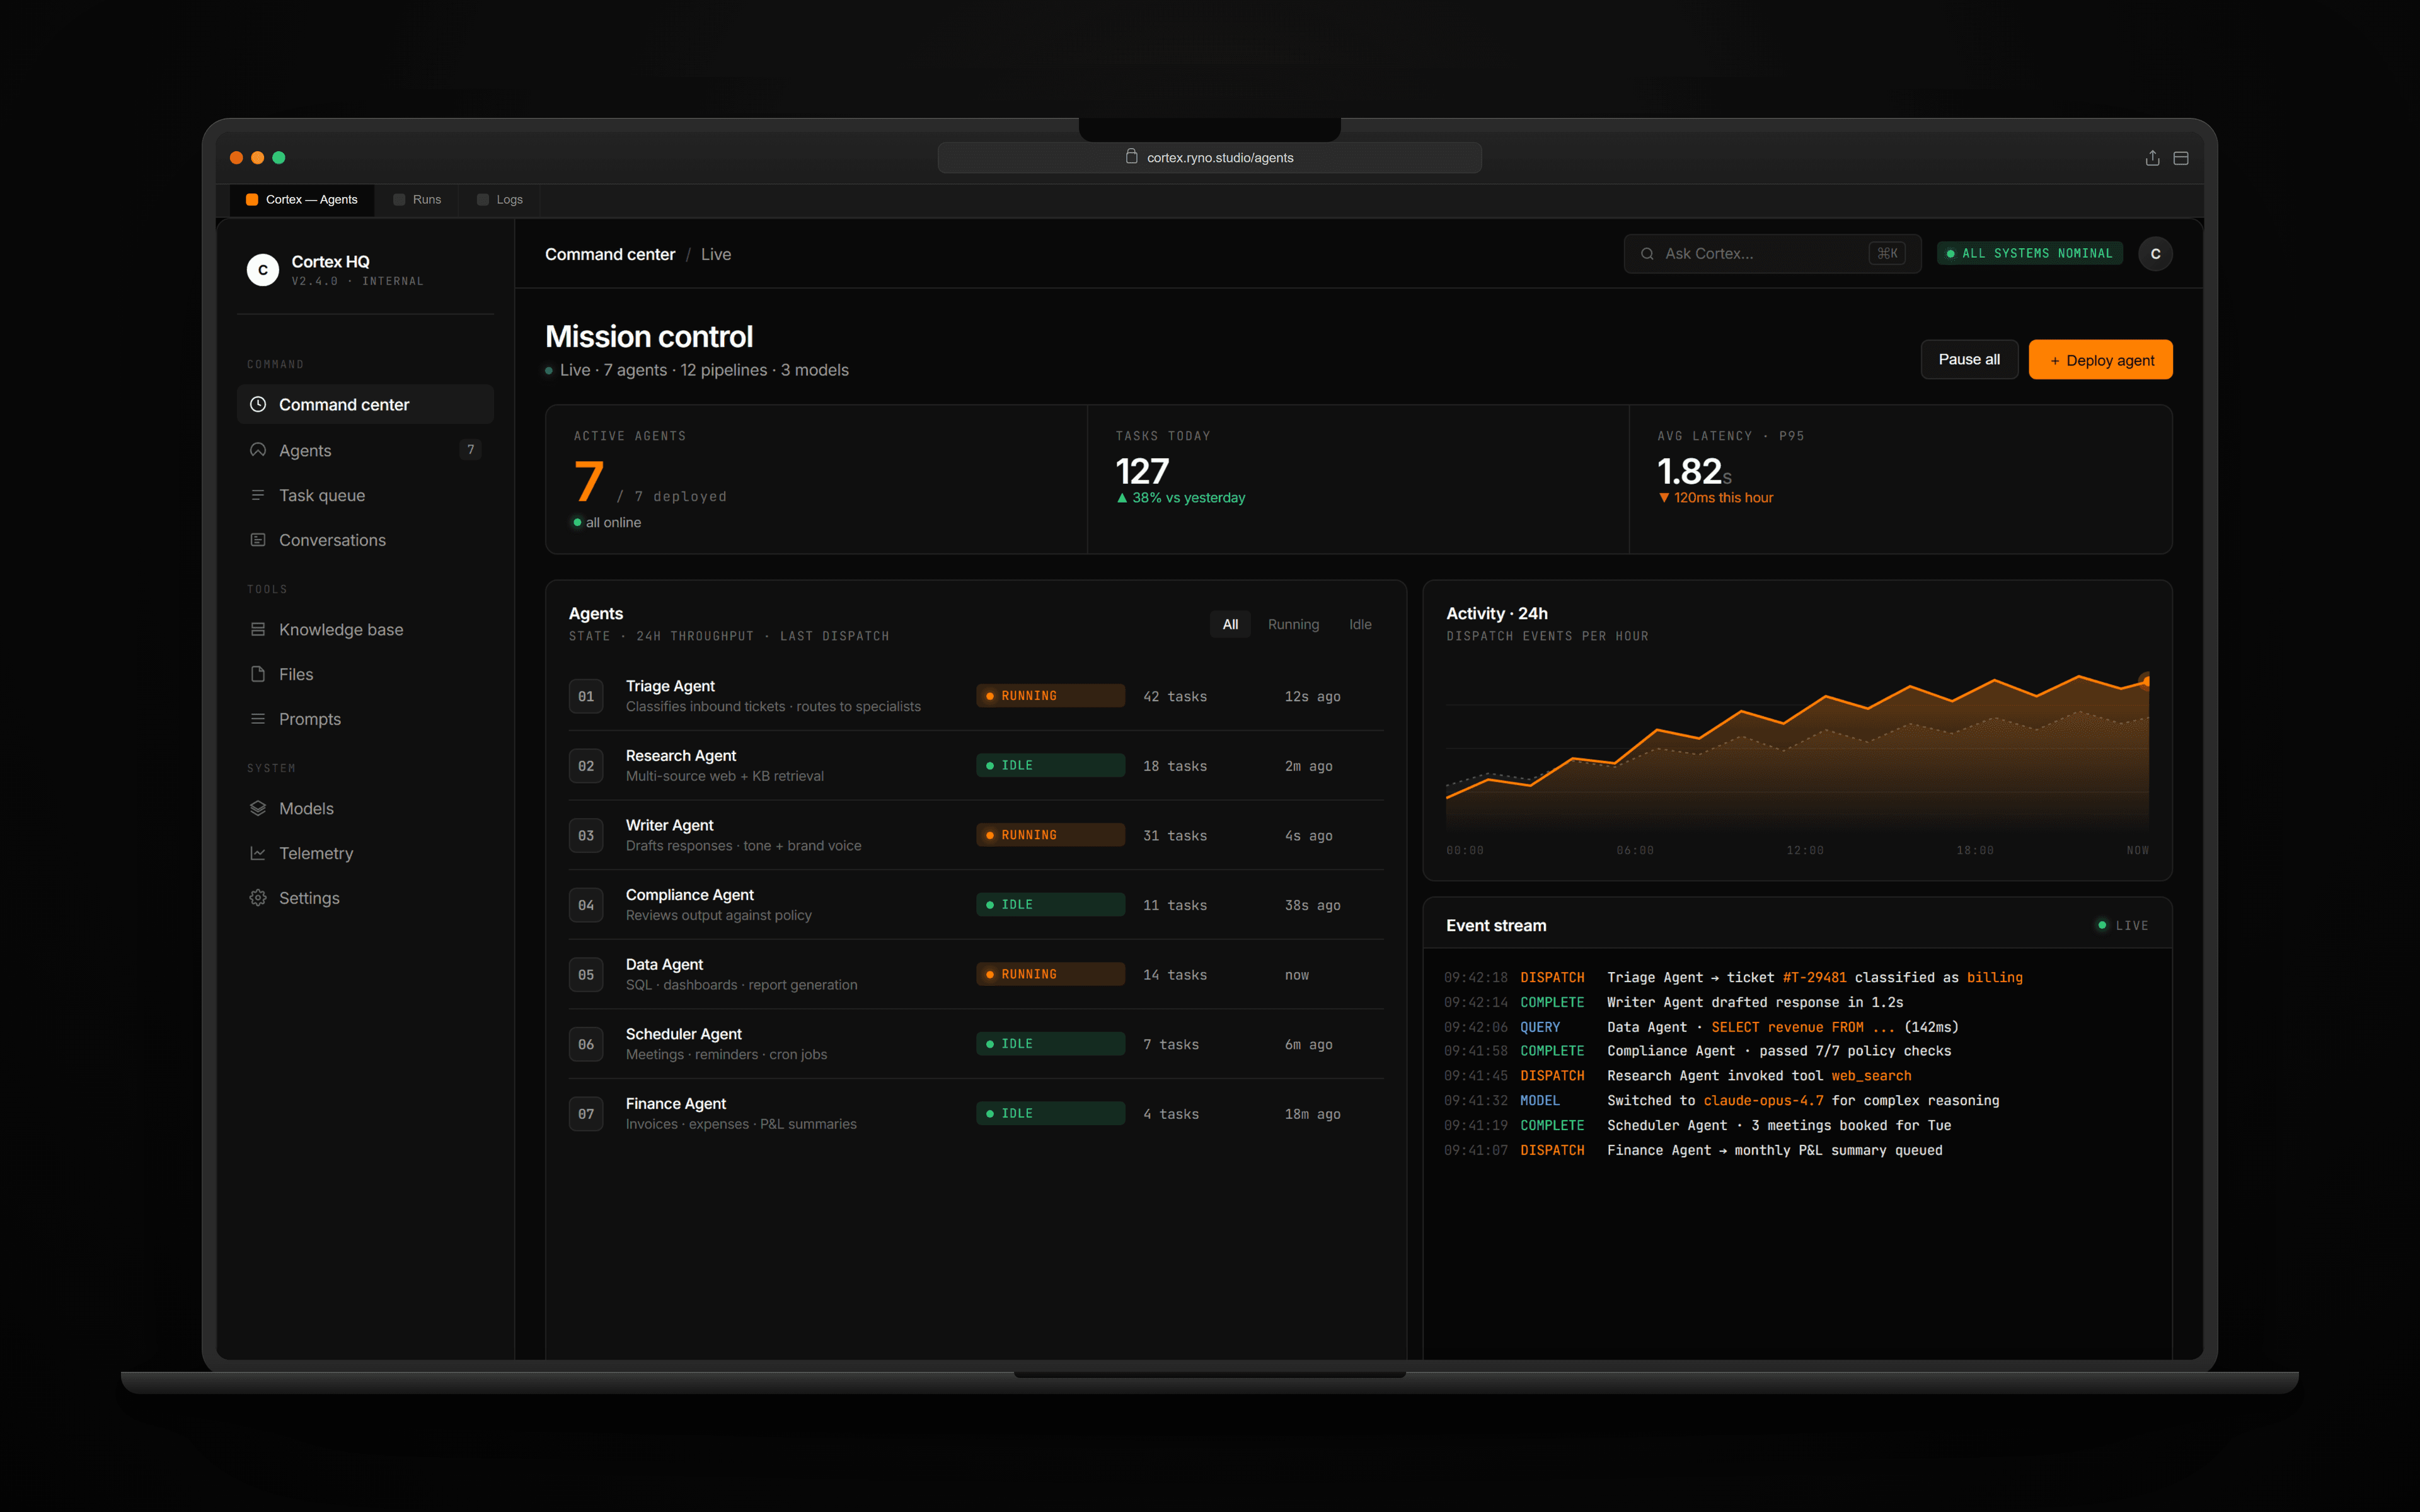Image resolution: width=2420 pixels, height=1512 pixels.
Task: Click the browser share icon
Action: (2152, 158)
